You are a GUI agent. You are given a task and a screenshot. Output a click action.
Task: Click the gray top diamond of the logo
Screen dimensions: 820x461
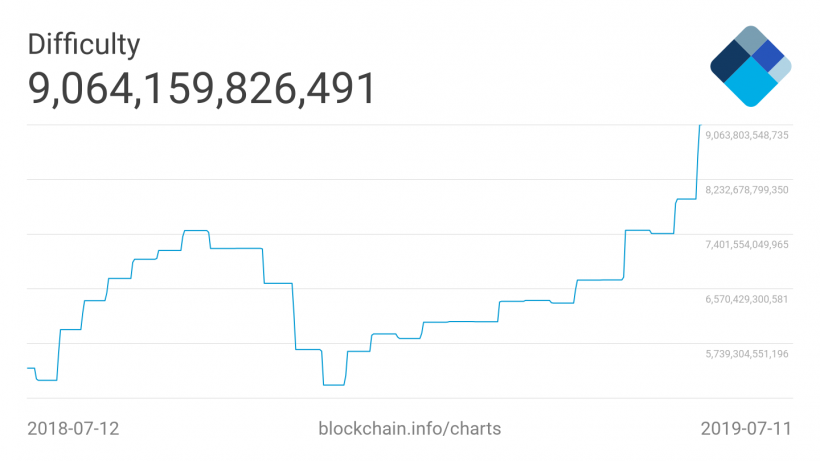[x=750, y=41]
